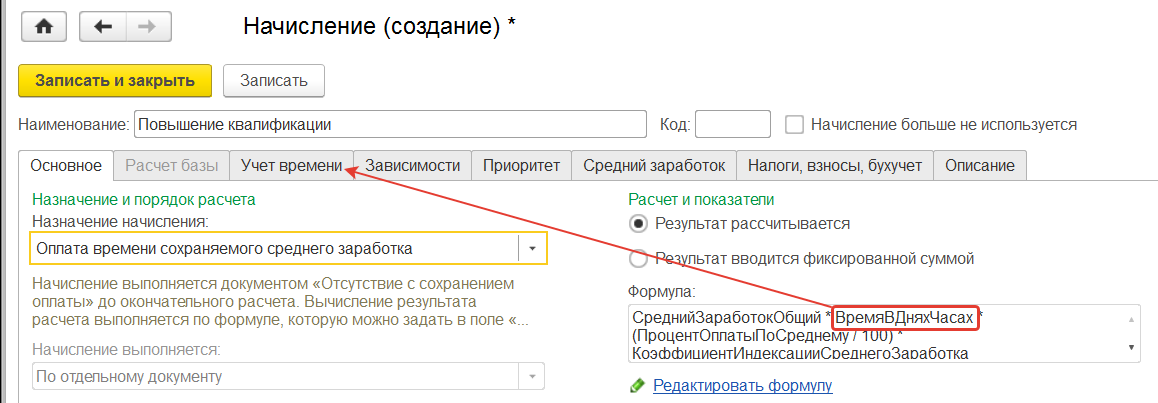Select Результат рассчитывается radio option

coord(638,223)
